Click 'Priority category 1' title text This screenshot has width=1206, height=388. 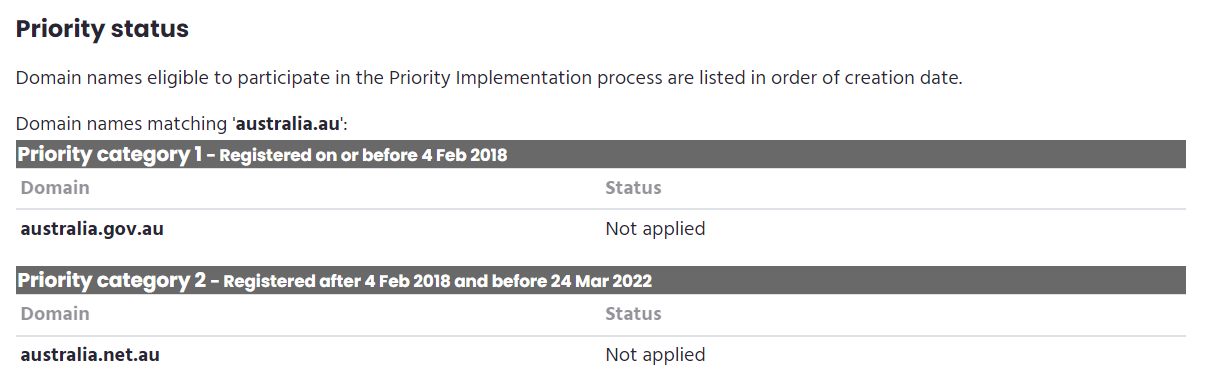click(x=110, y=155)
